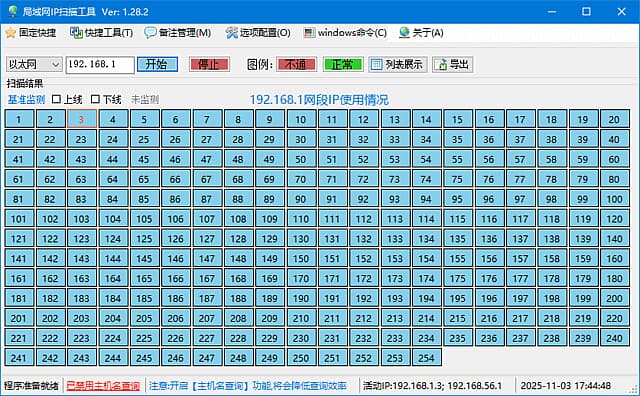Screen dimensions: 640x396
Task: Click the 扫描结果 section label
Action: pyautogui.click(x=24, y=84)
